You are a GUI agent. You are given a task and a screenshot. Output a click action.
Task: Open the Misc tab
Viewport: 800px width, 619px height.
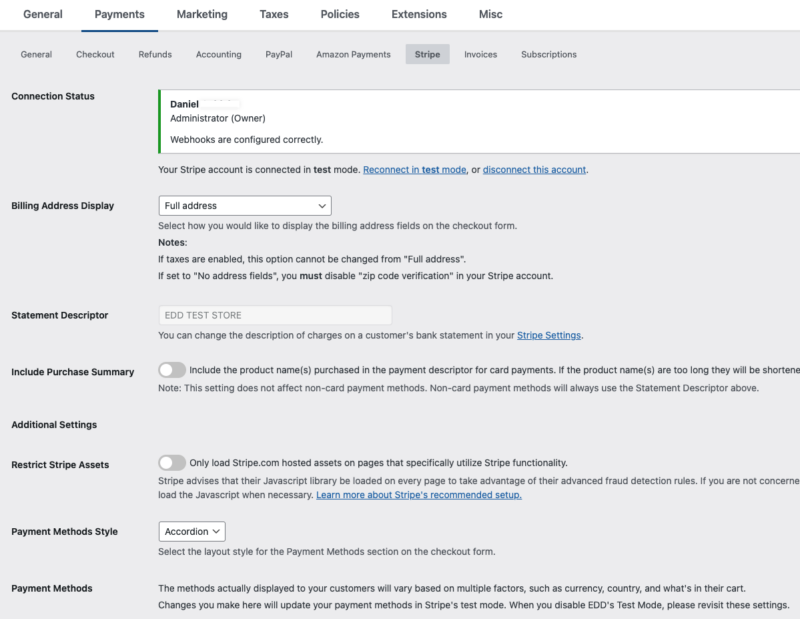click(x=490, y=15)
